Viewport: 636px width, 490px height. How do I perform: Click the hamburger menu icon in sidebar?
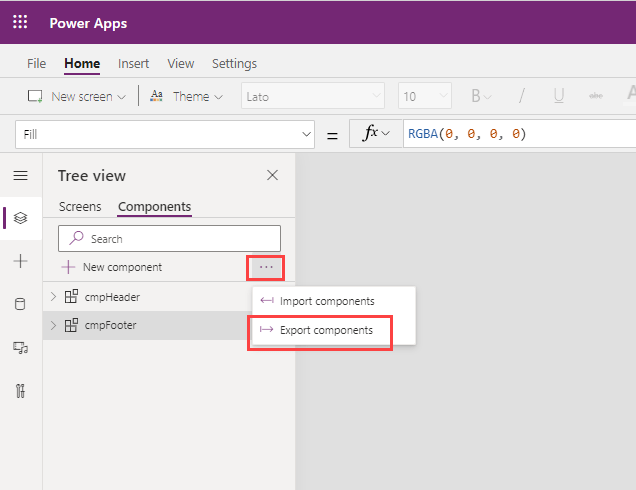pos(20,176)
